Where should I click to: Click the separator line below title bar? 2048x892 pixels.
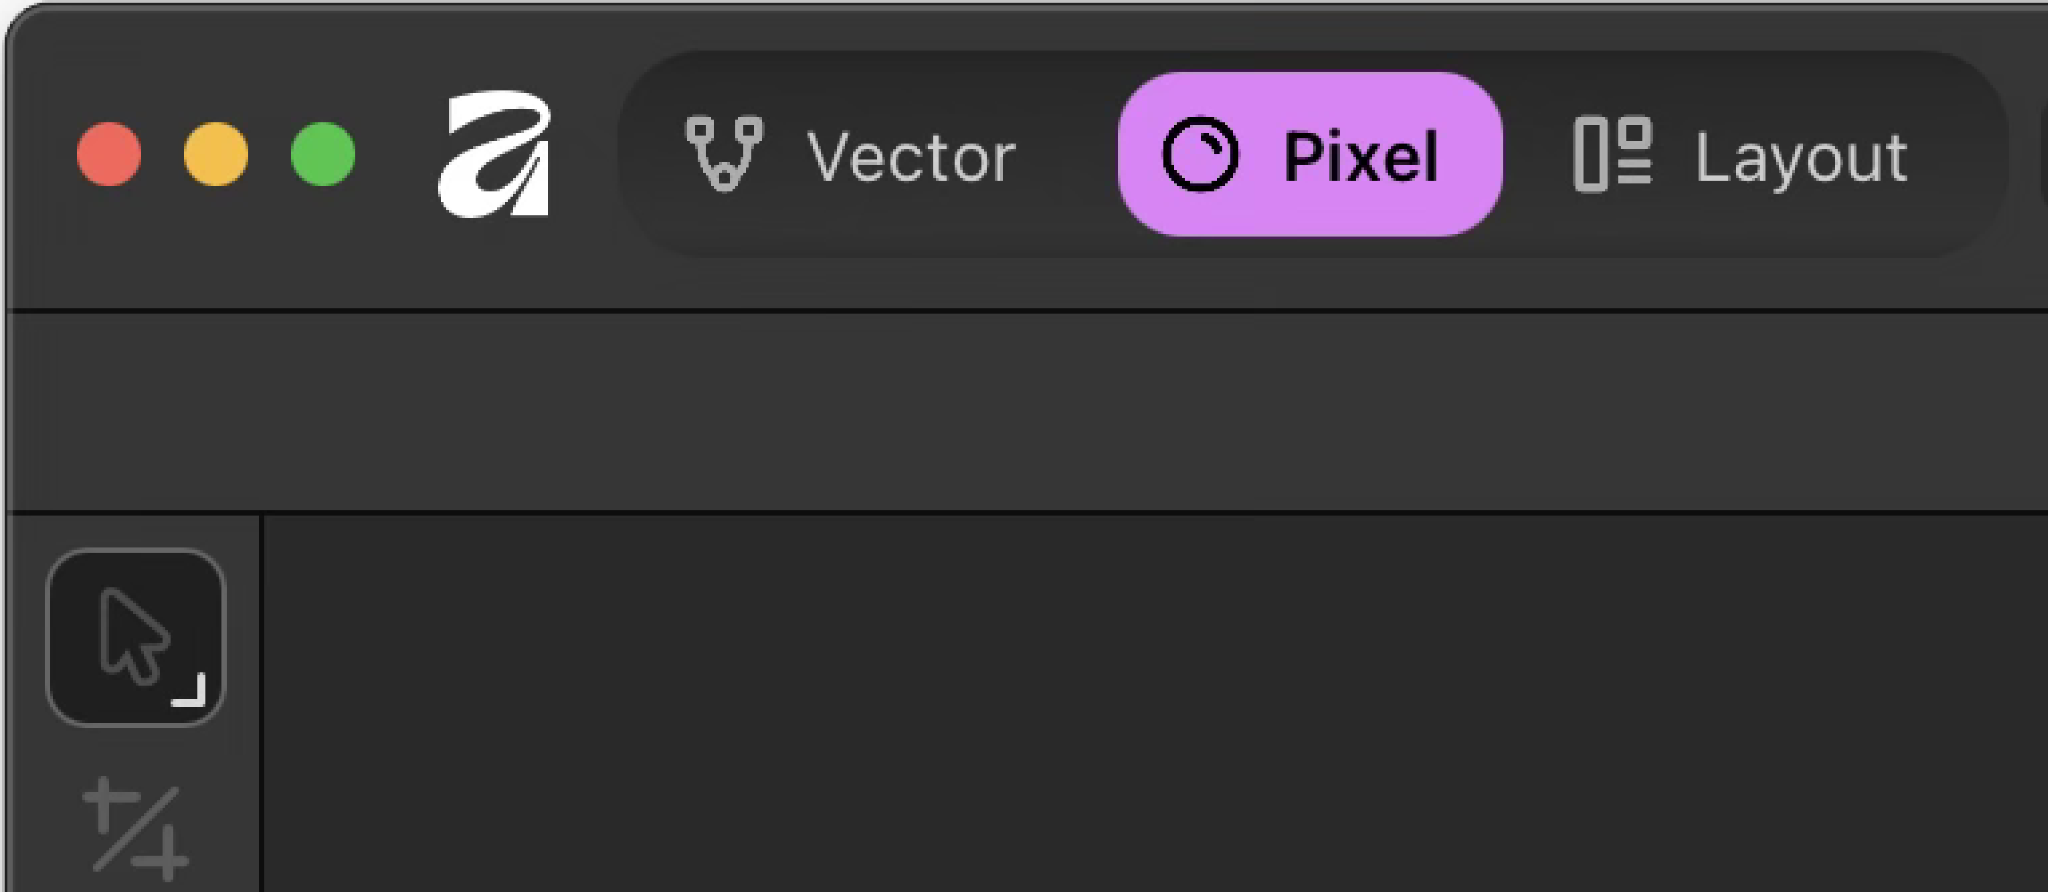[x=1000, y=311]
